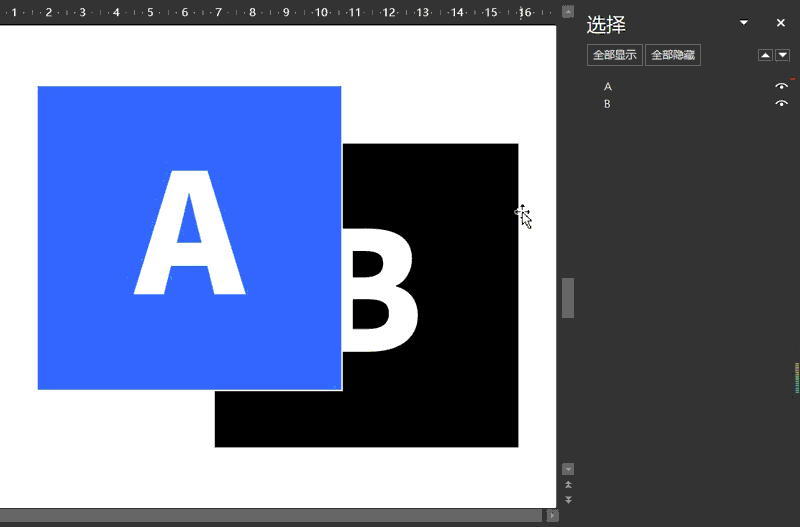Click the vertical scrollbar thumb

(x=568, y=298)
